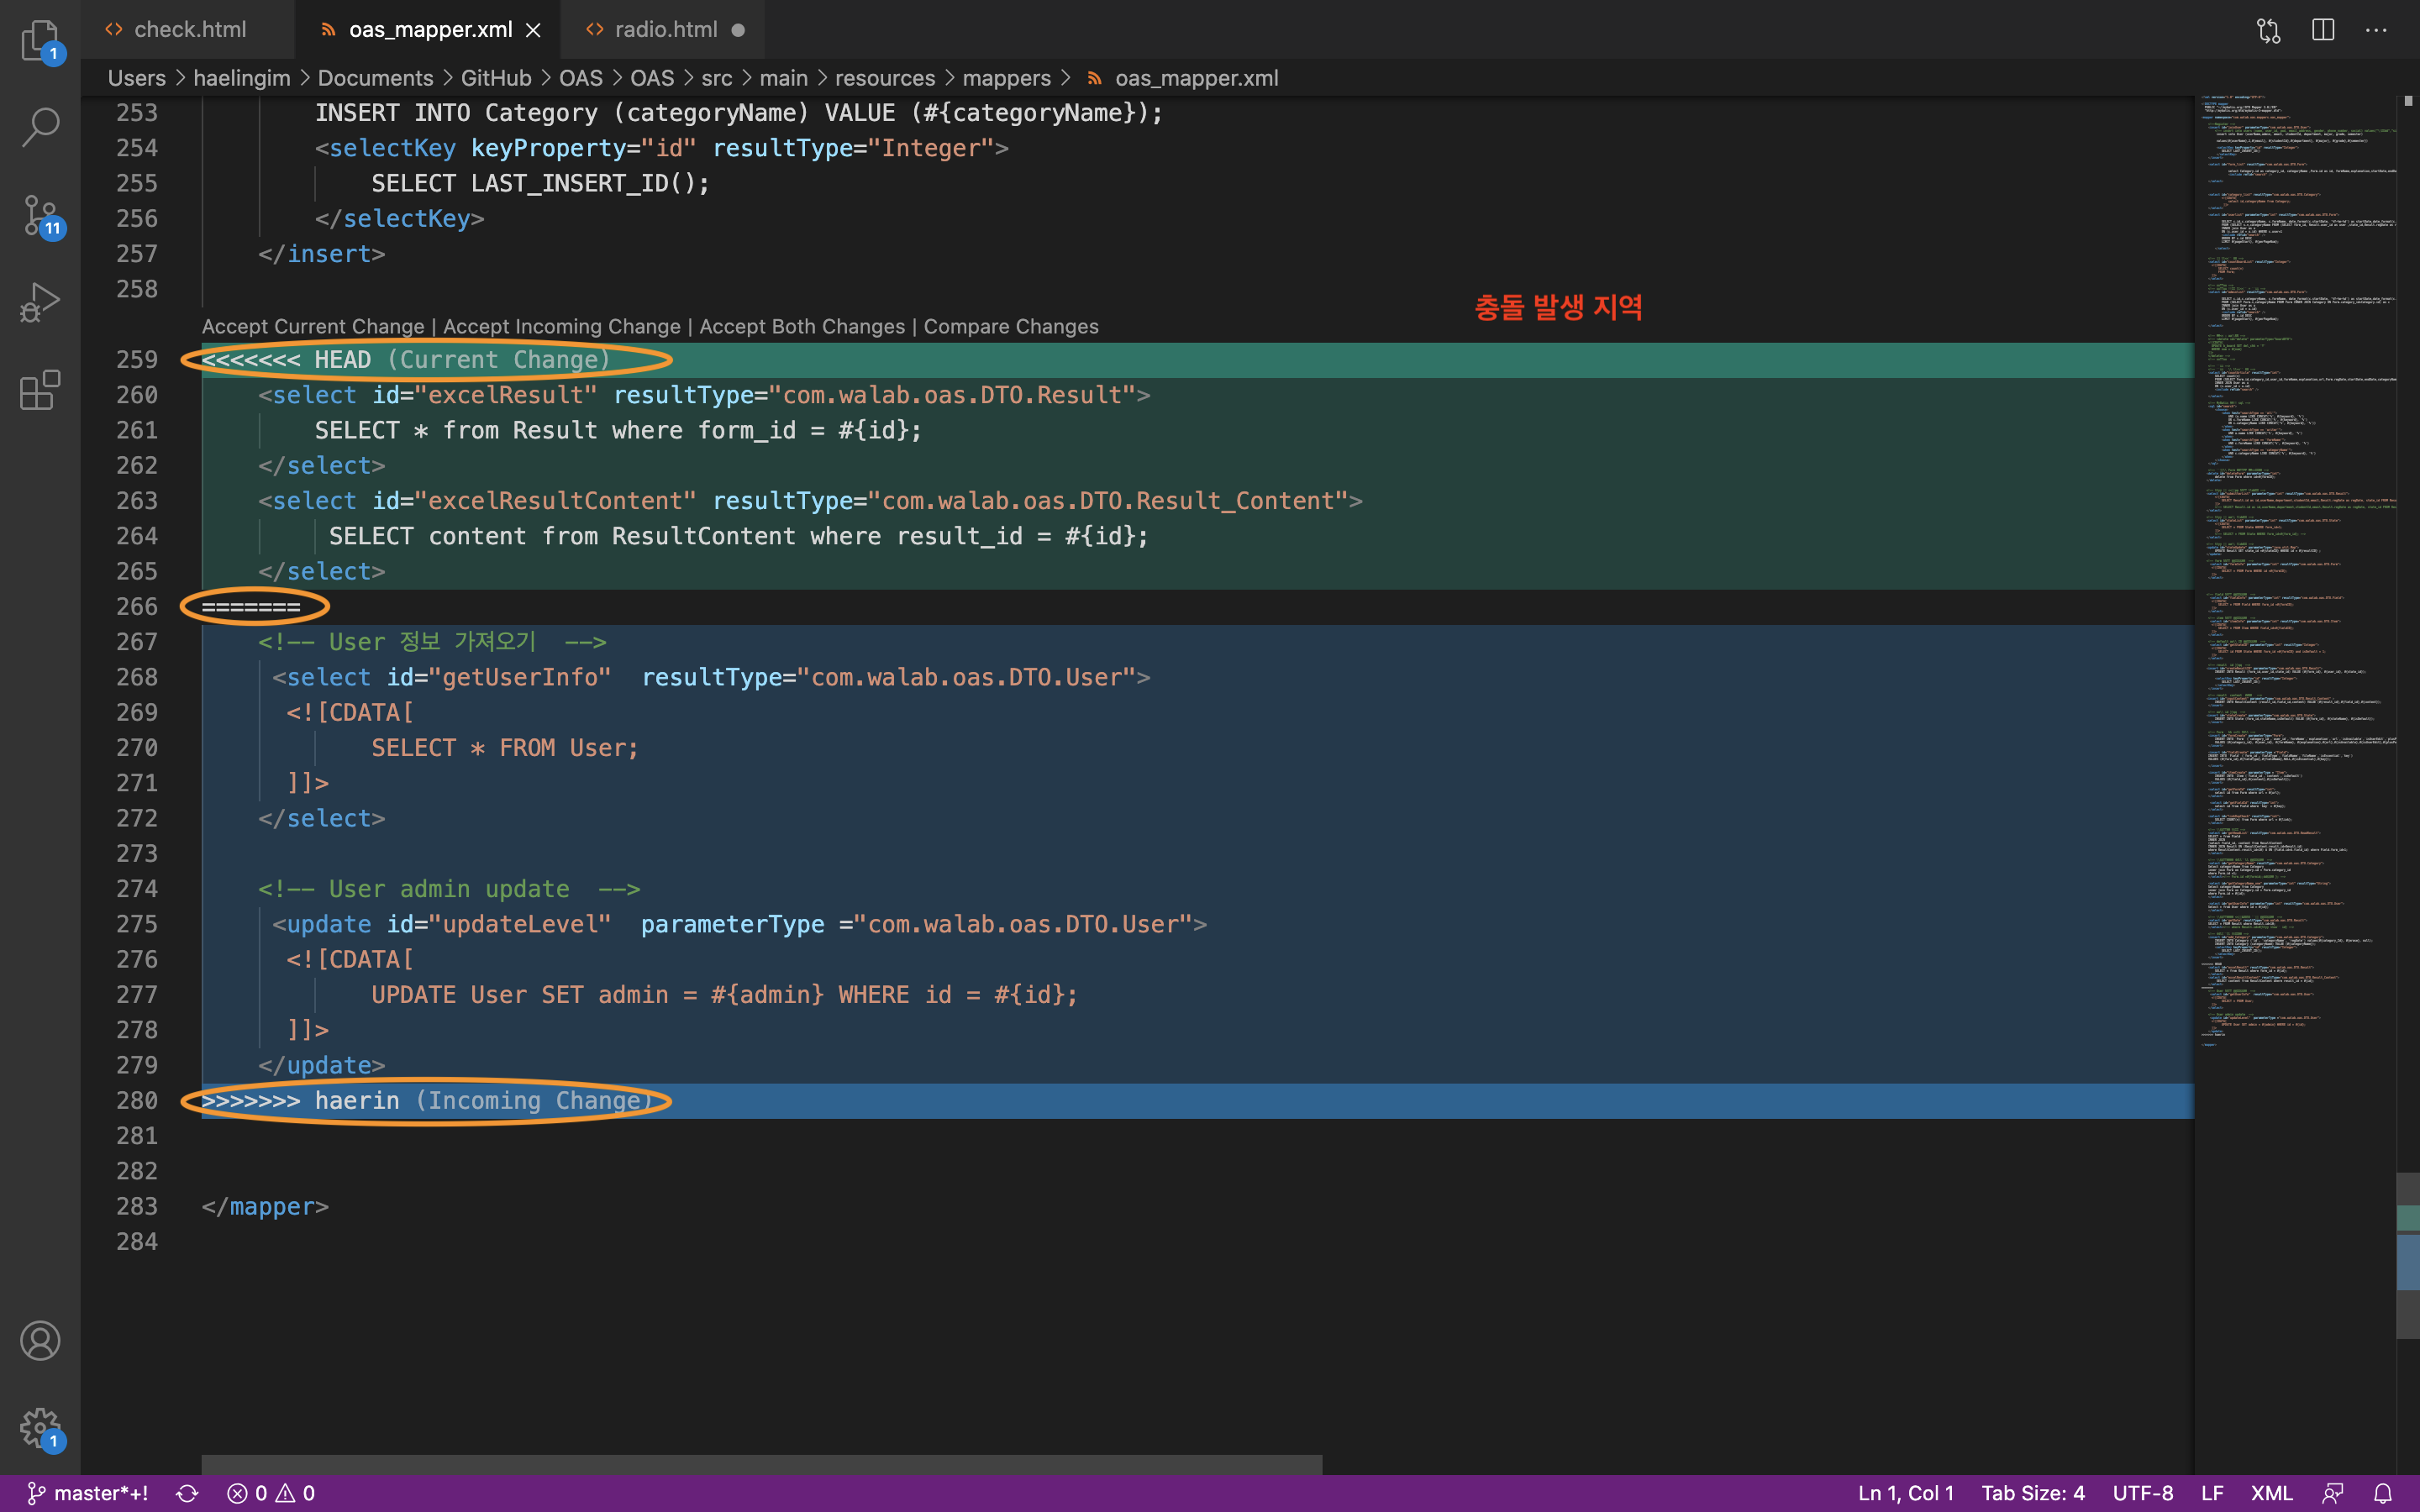Click the horizontal scrollbar at the editor bottom

coord(761,1464)
